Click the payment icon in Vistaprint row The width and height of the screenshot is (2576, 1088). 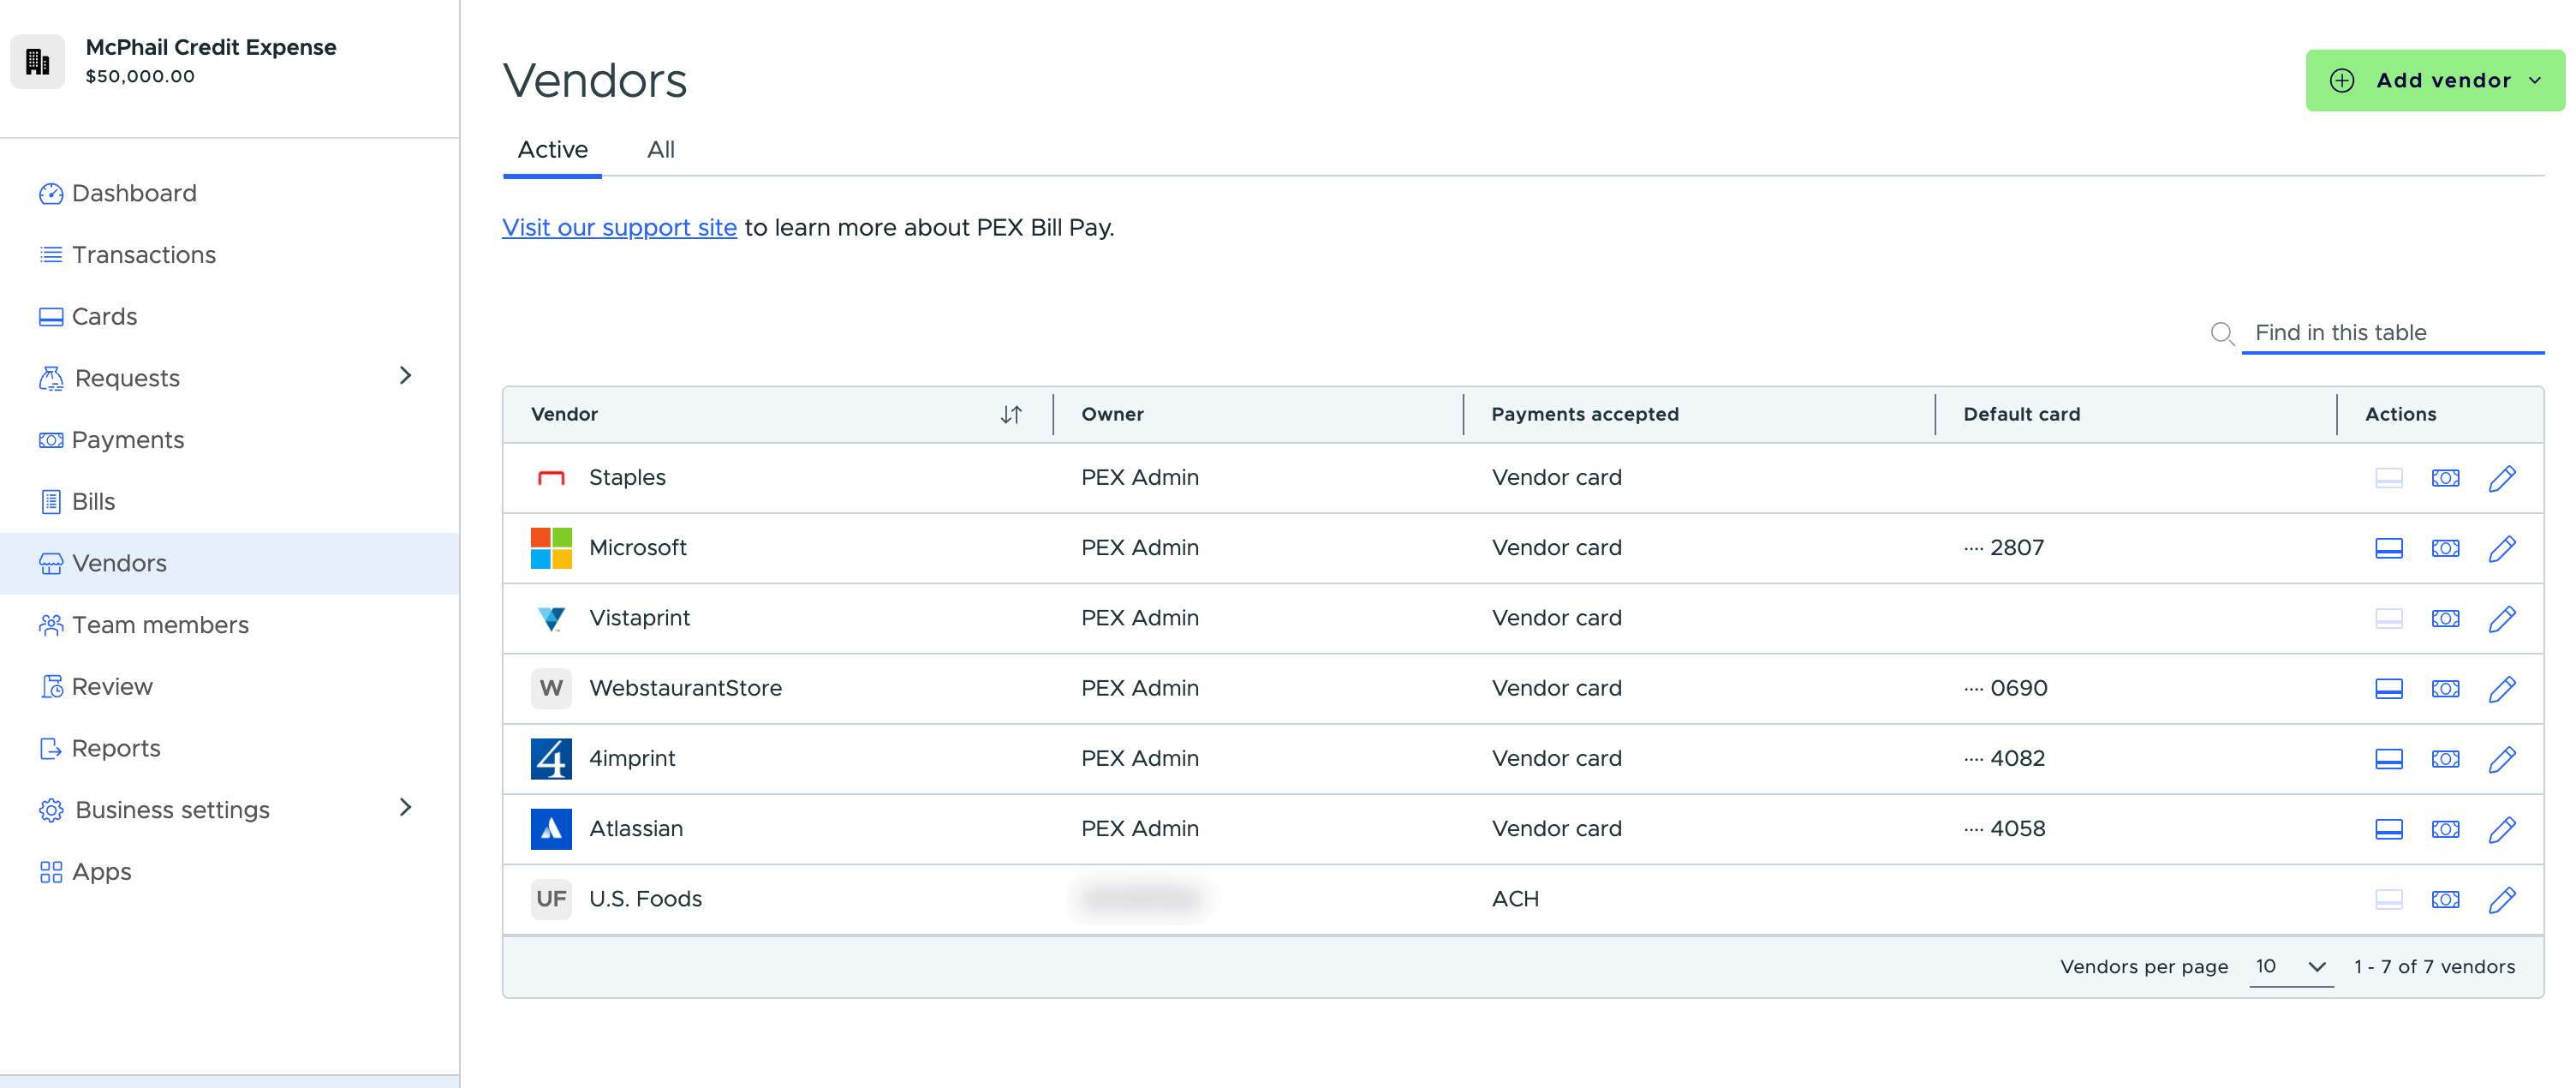pyautogui.click(x=2445, y=618)
